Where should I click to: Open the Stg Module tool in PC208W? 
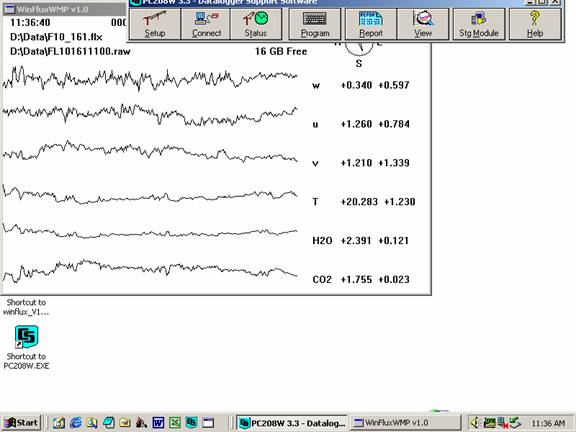[x=479, y=24]
